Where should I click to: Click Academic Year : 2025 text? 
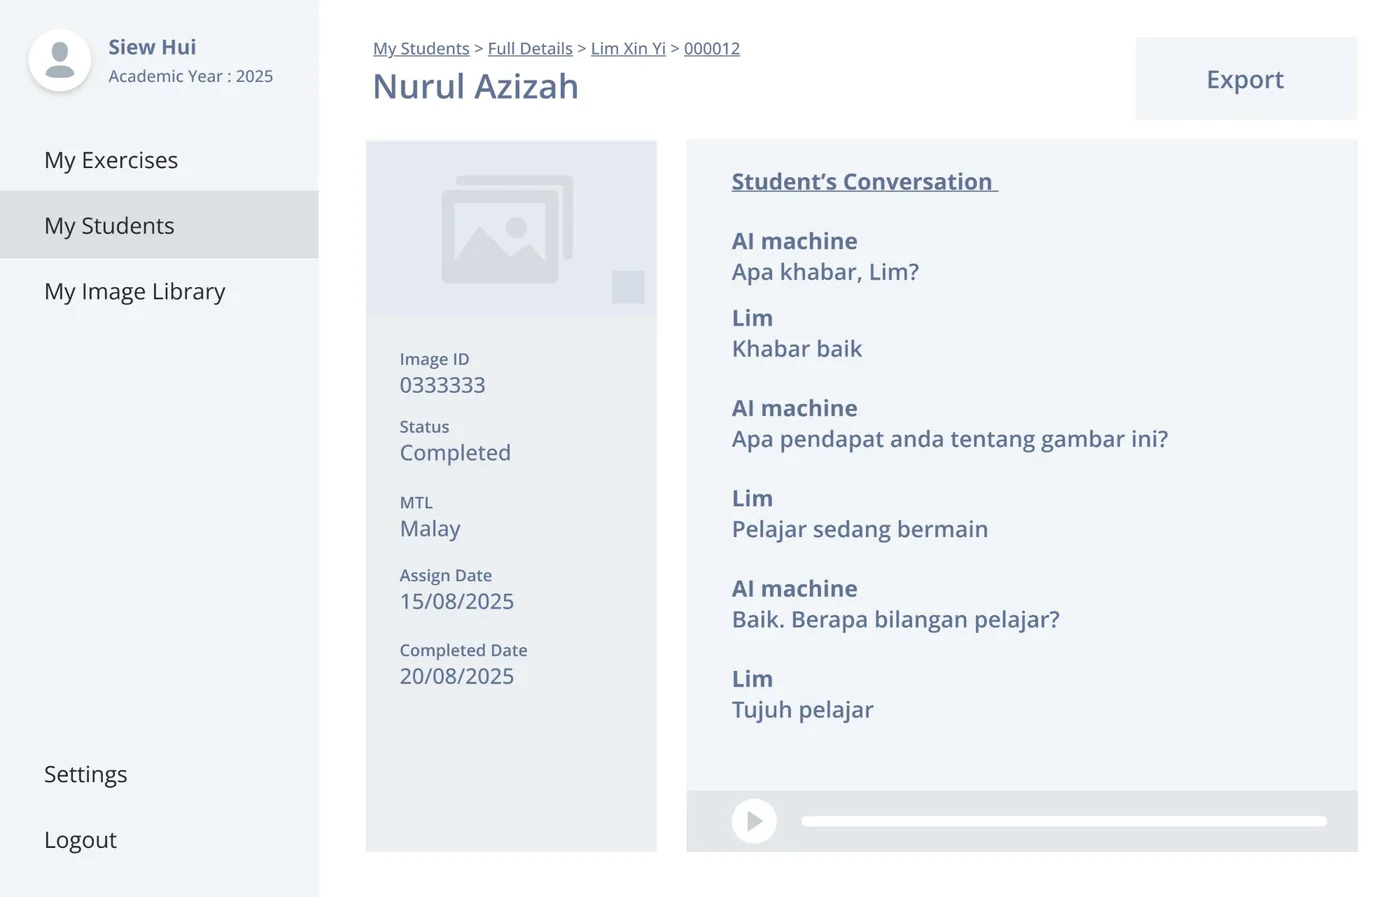190,76
